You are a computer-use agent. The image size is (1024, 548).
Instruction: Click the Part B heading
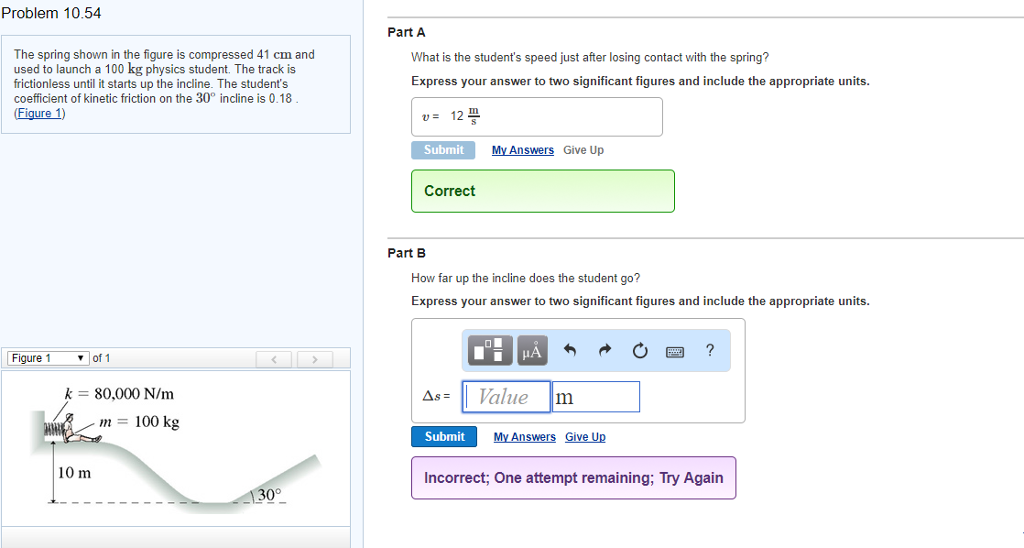coord(406,253)
